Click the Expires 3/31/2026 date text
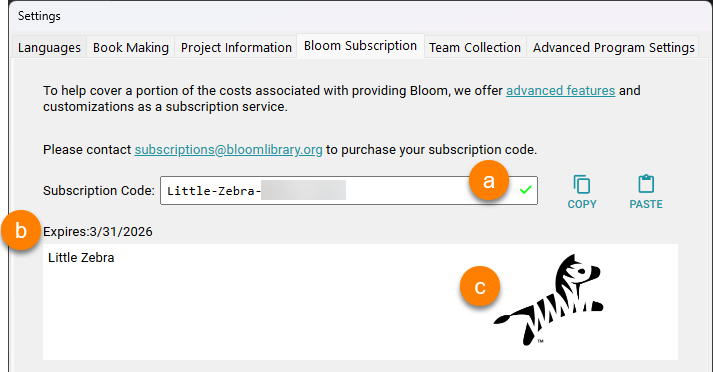The width and height of the screenshot is (713, 372). [x=98, y=231]
